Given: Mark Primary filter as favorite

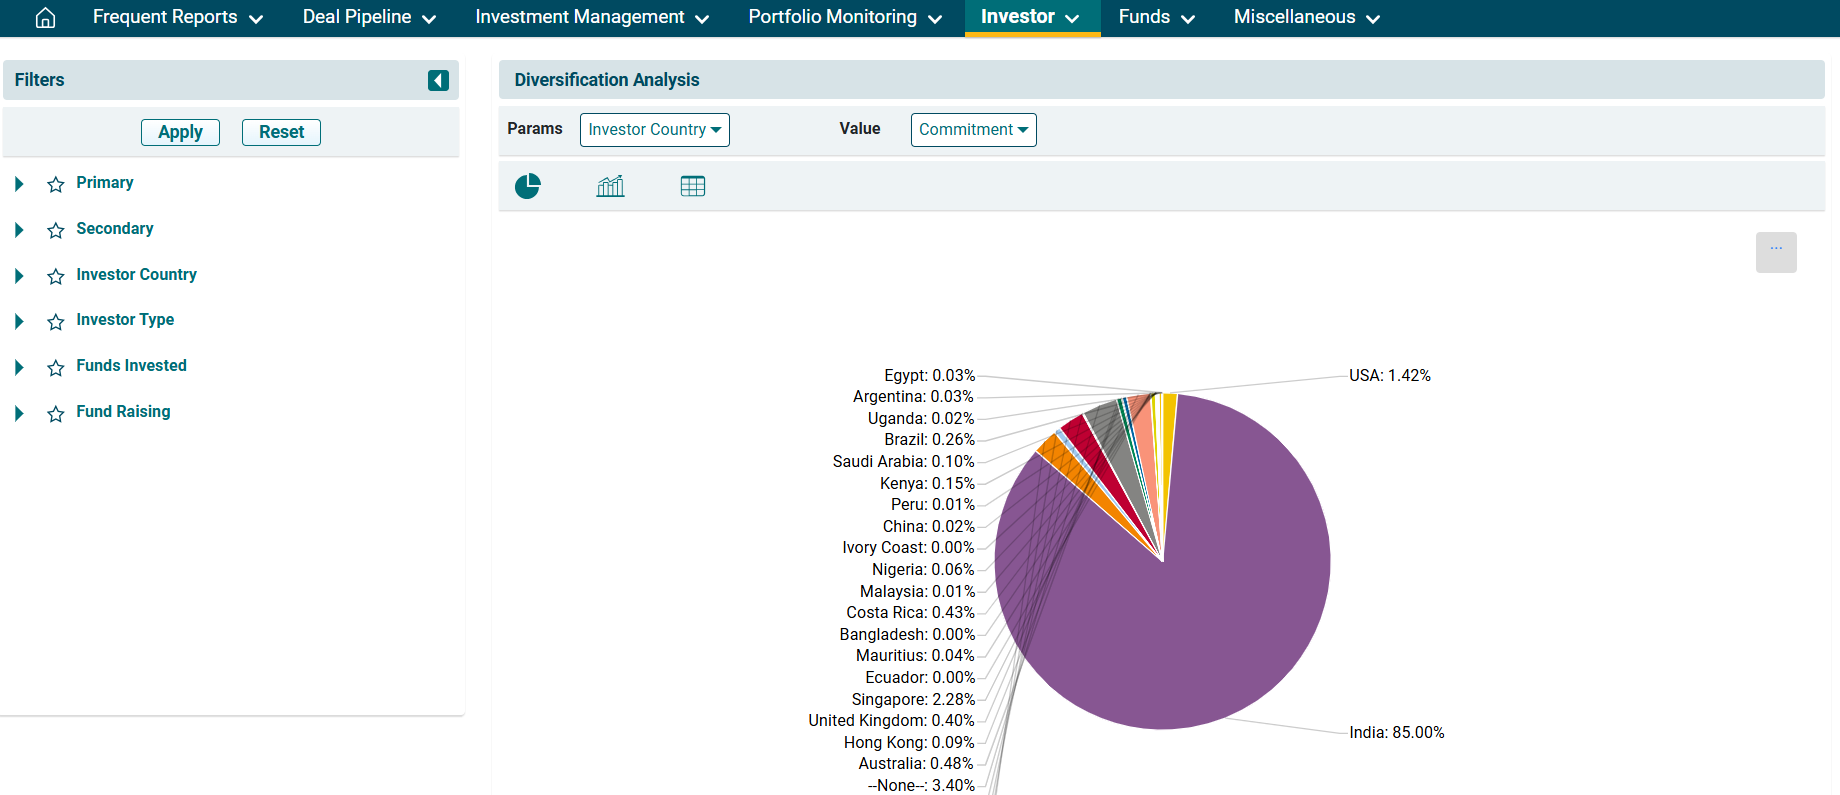Looking at the screenshot, I should pyautogui.click(x=56, y=184).
